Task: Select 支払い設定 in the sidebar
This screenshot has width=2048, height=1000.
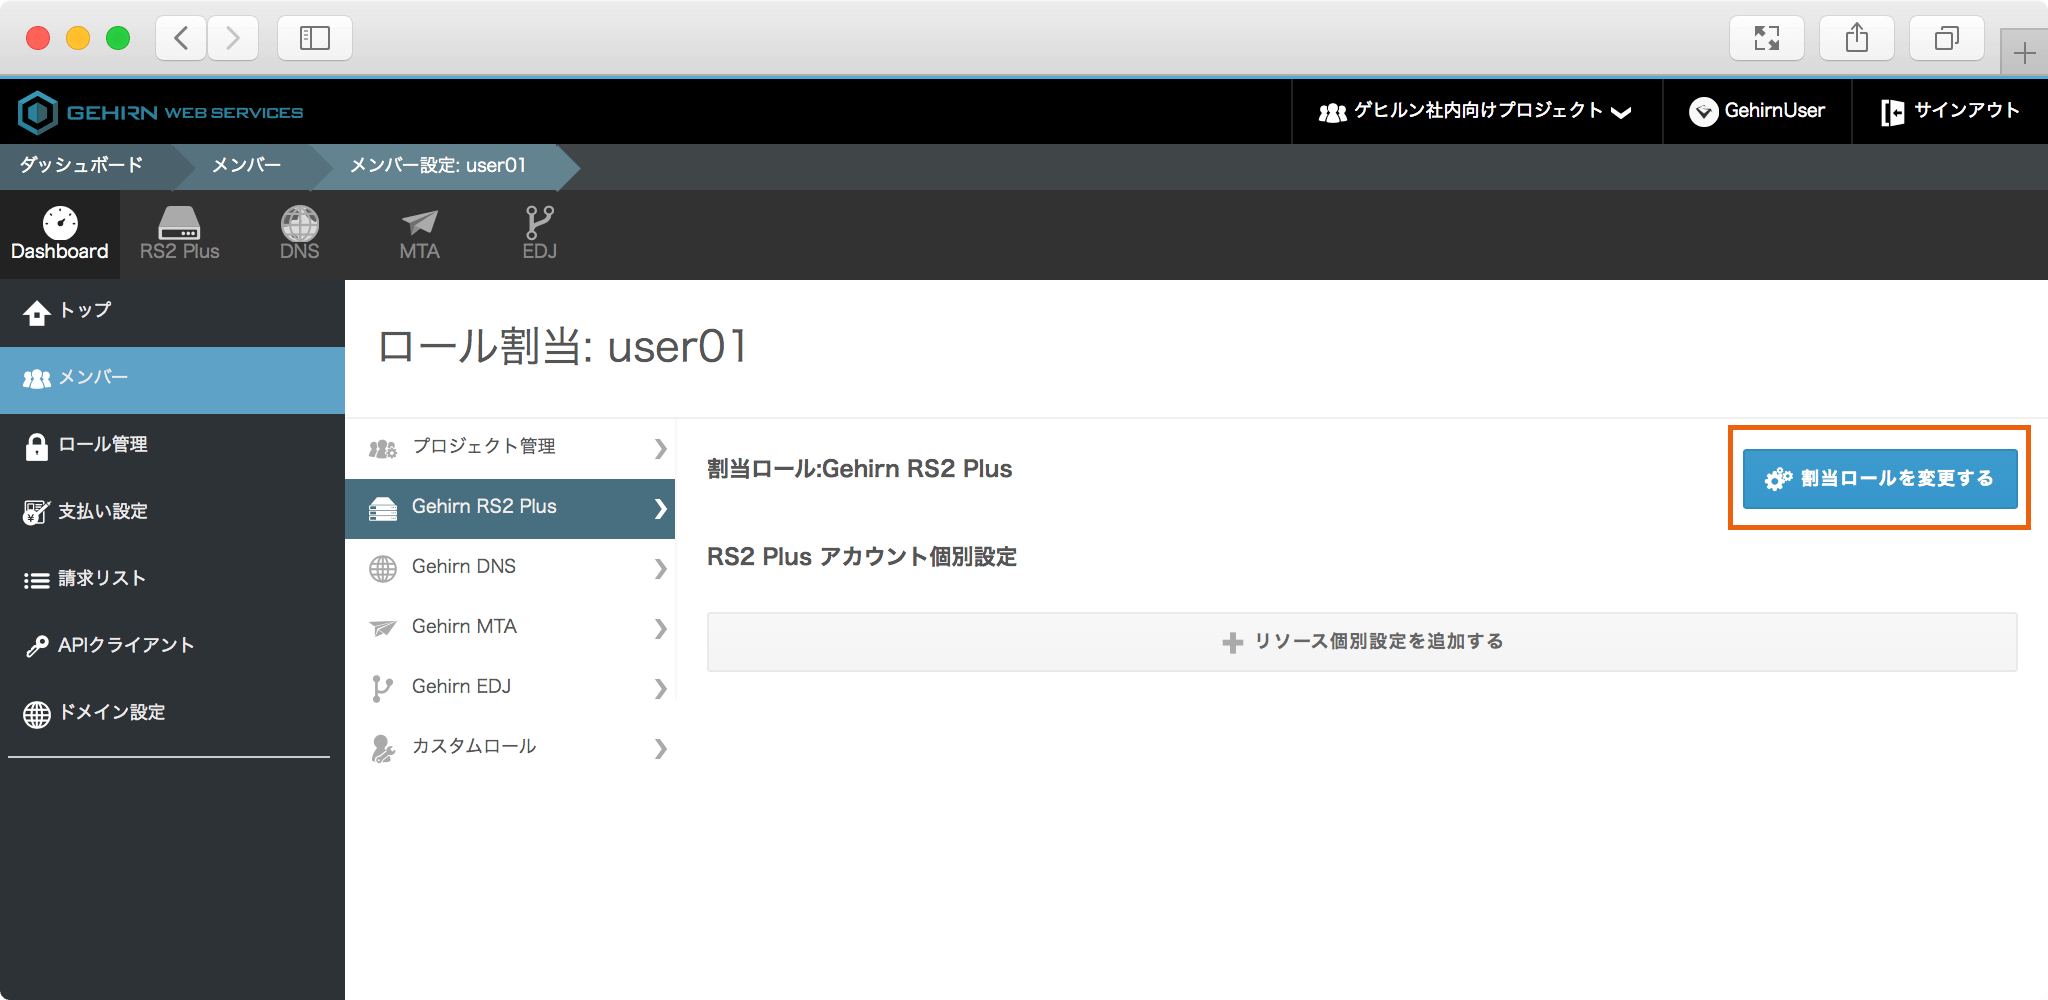Action: [102, 512]
